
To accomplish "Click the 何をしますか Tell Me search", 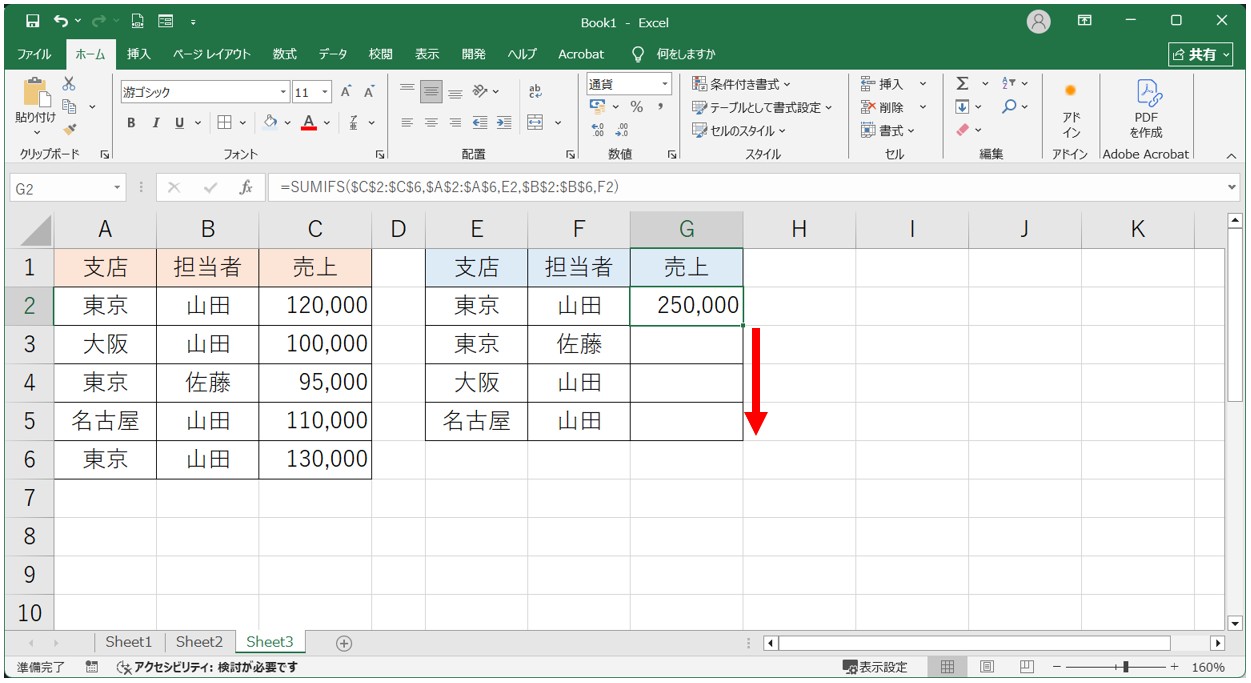I will click(x=674, y=54).
